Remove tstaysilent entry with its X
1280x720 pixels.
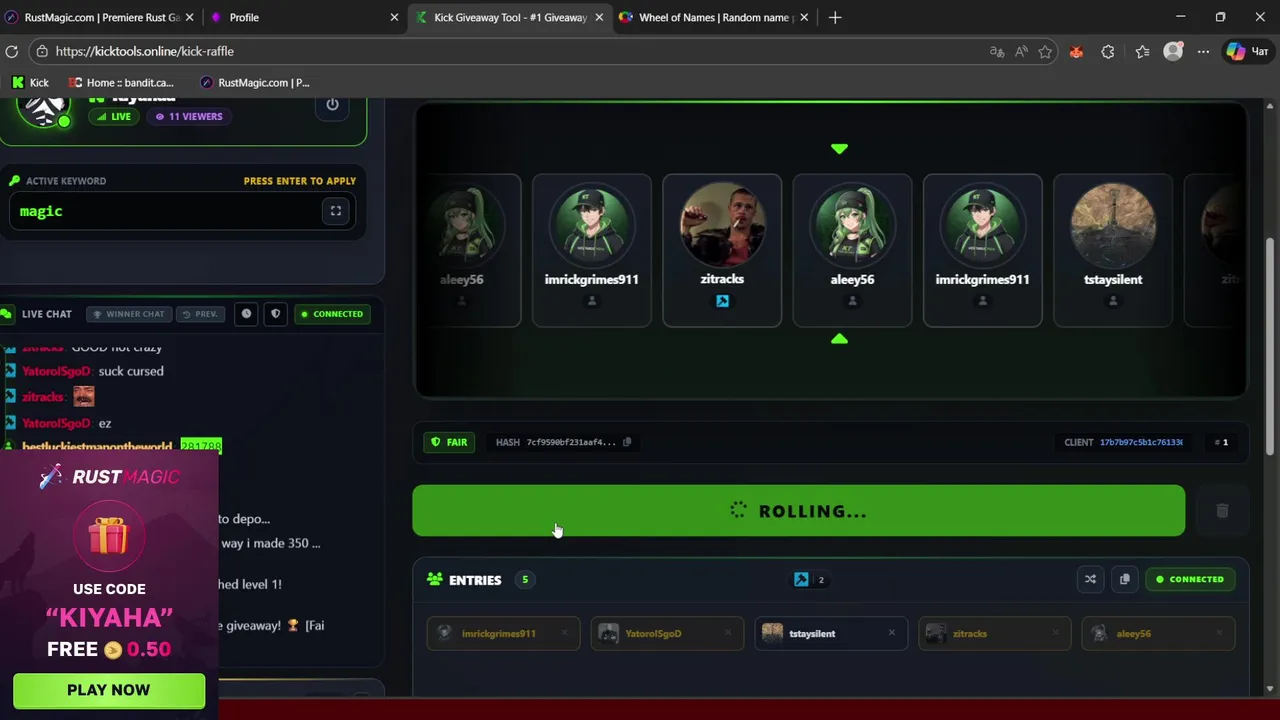pos(892,633)
